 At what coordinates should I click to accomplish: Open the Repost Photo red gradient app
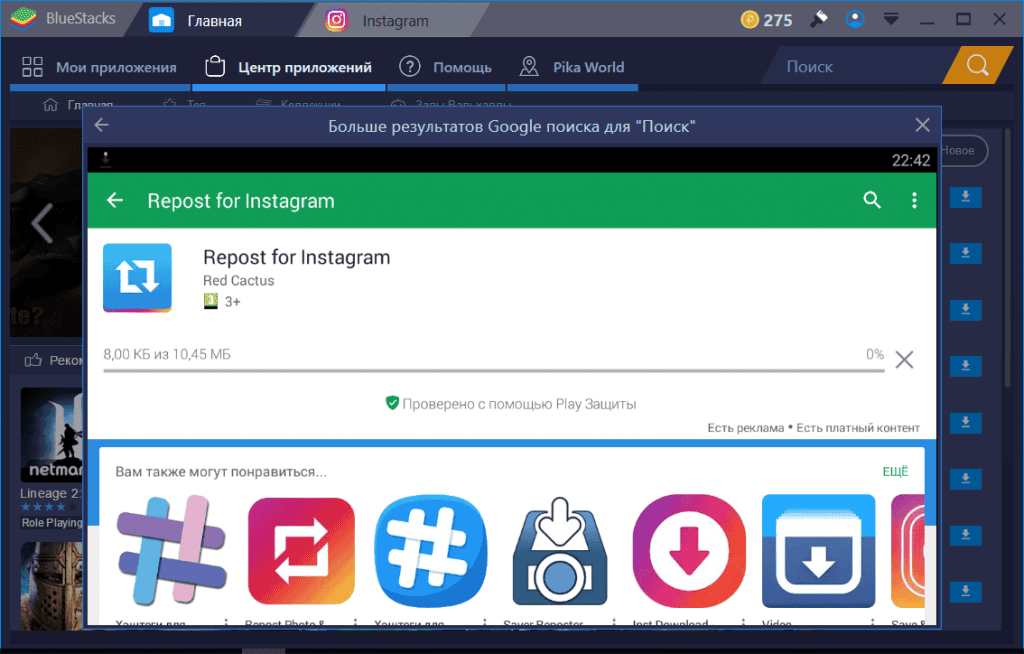tap(301, 550)
